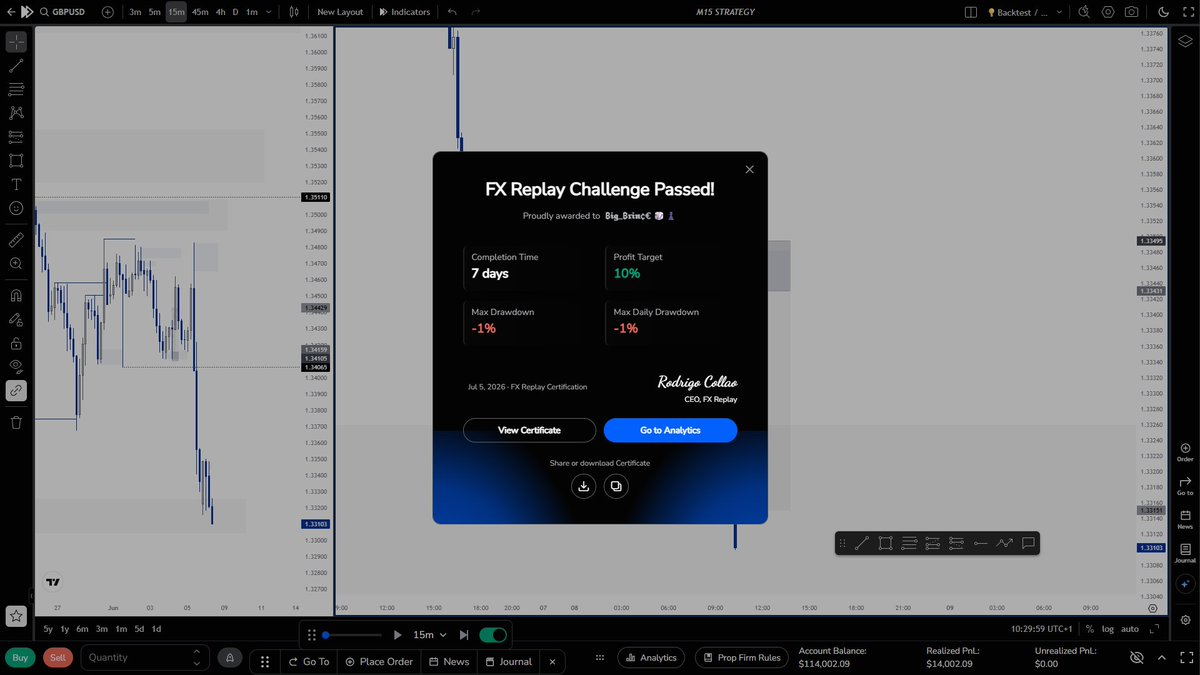Screen dimensions: 1200x675
Task: Open favorites star in left sidebar
Action: coord(15,616)
